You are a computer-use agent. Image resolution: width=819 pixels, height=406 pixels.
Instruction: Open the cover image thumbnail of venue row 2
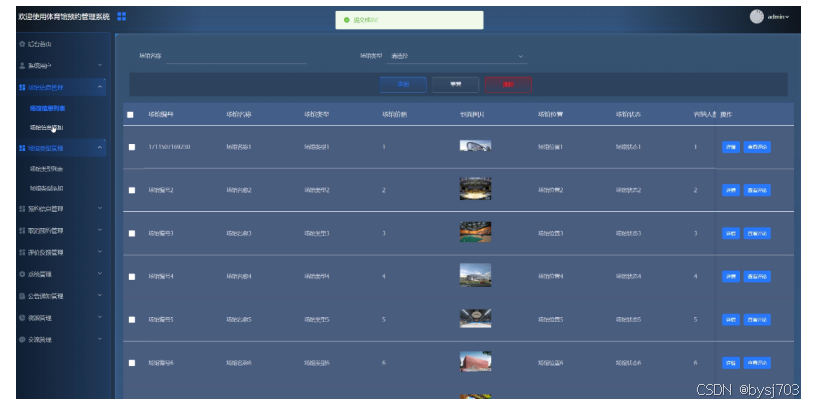coord(475,189)
